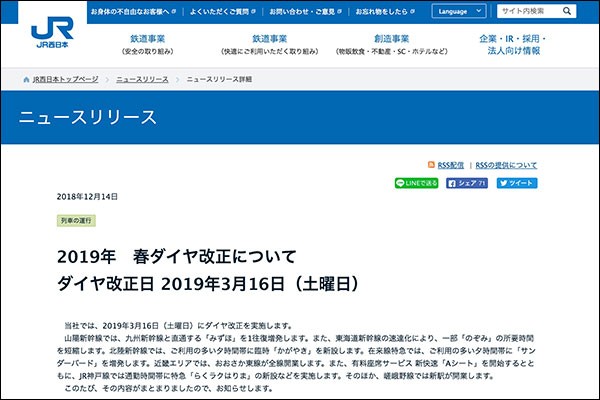Click the Facebook シェア button
600x400 pixels.
pos(466,184)
